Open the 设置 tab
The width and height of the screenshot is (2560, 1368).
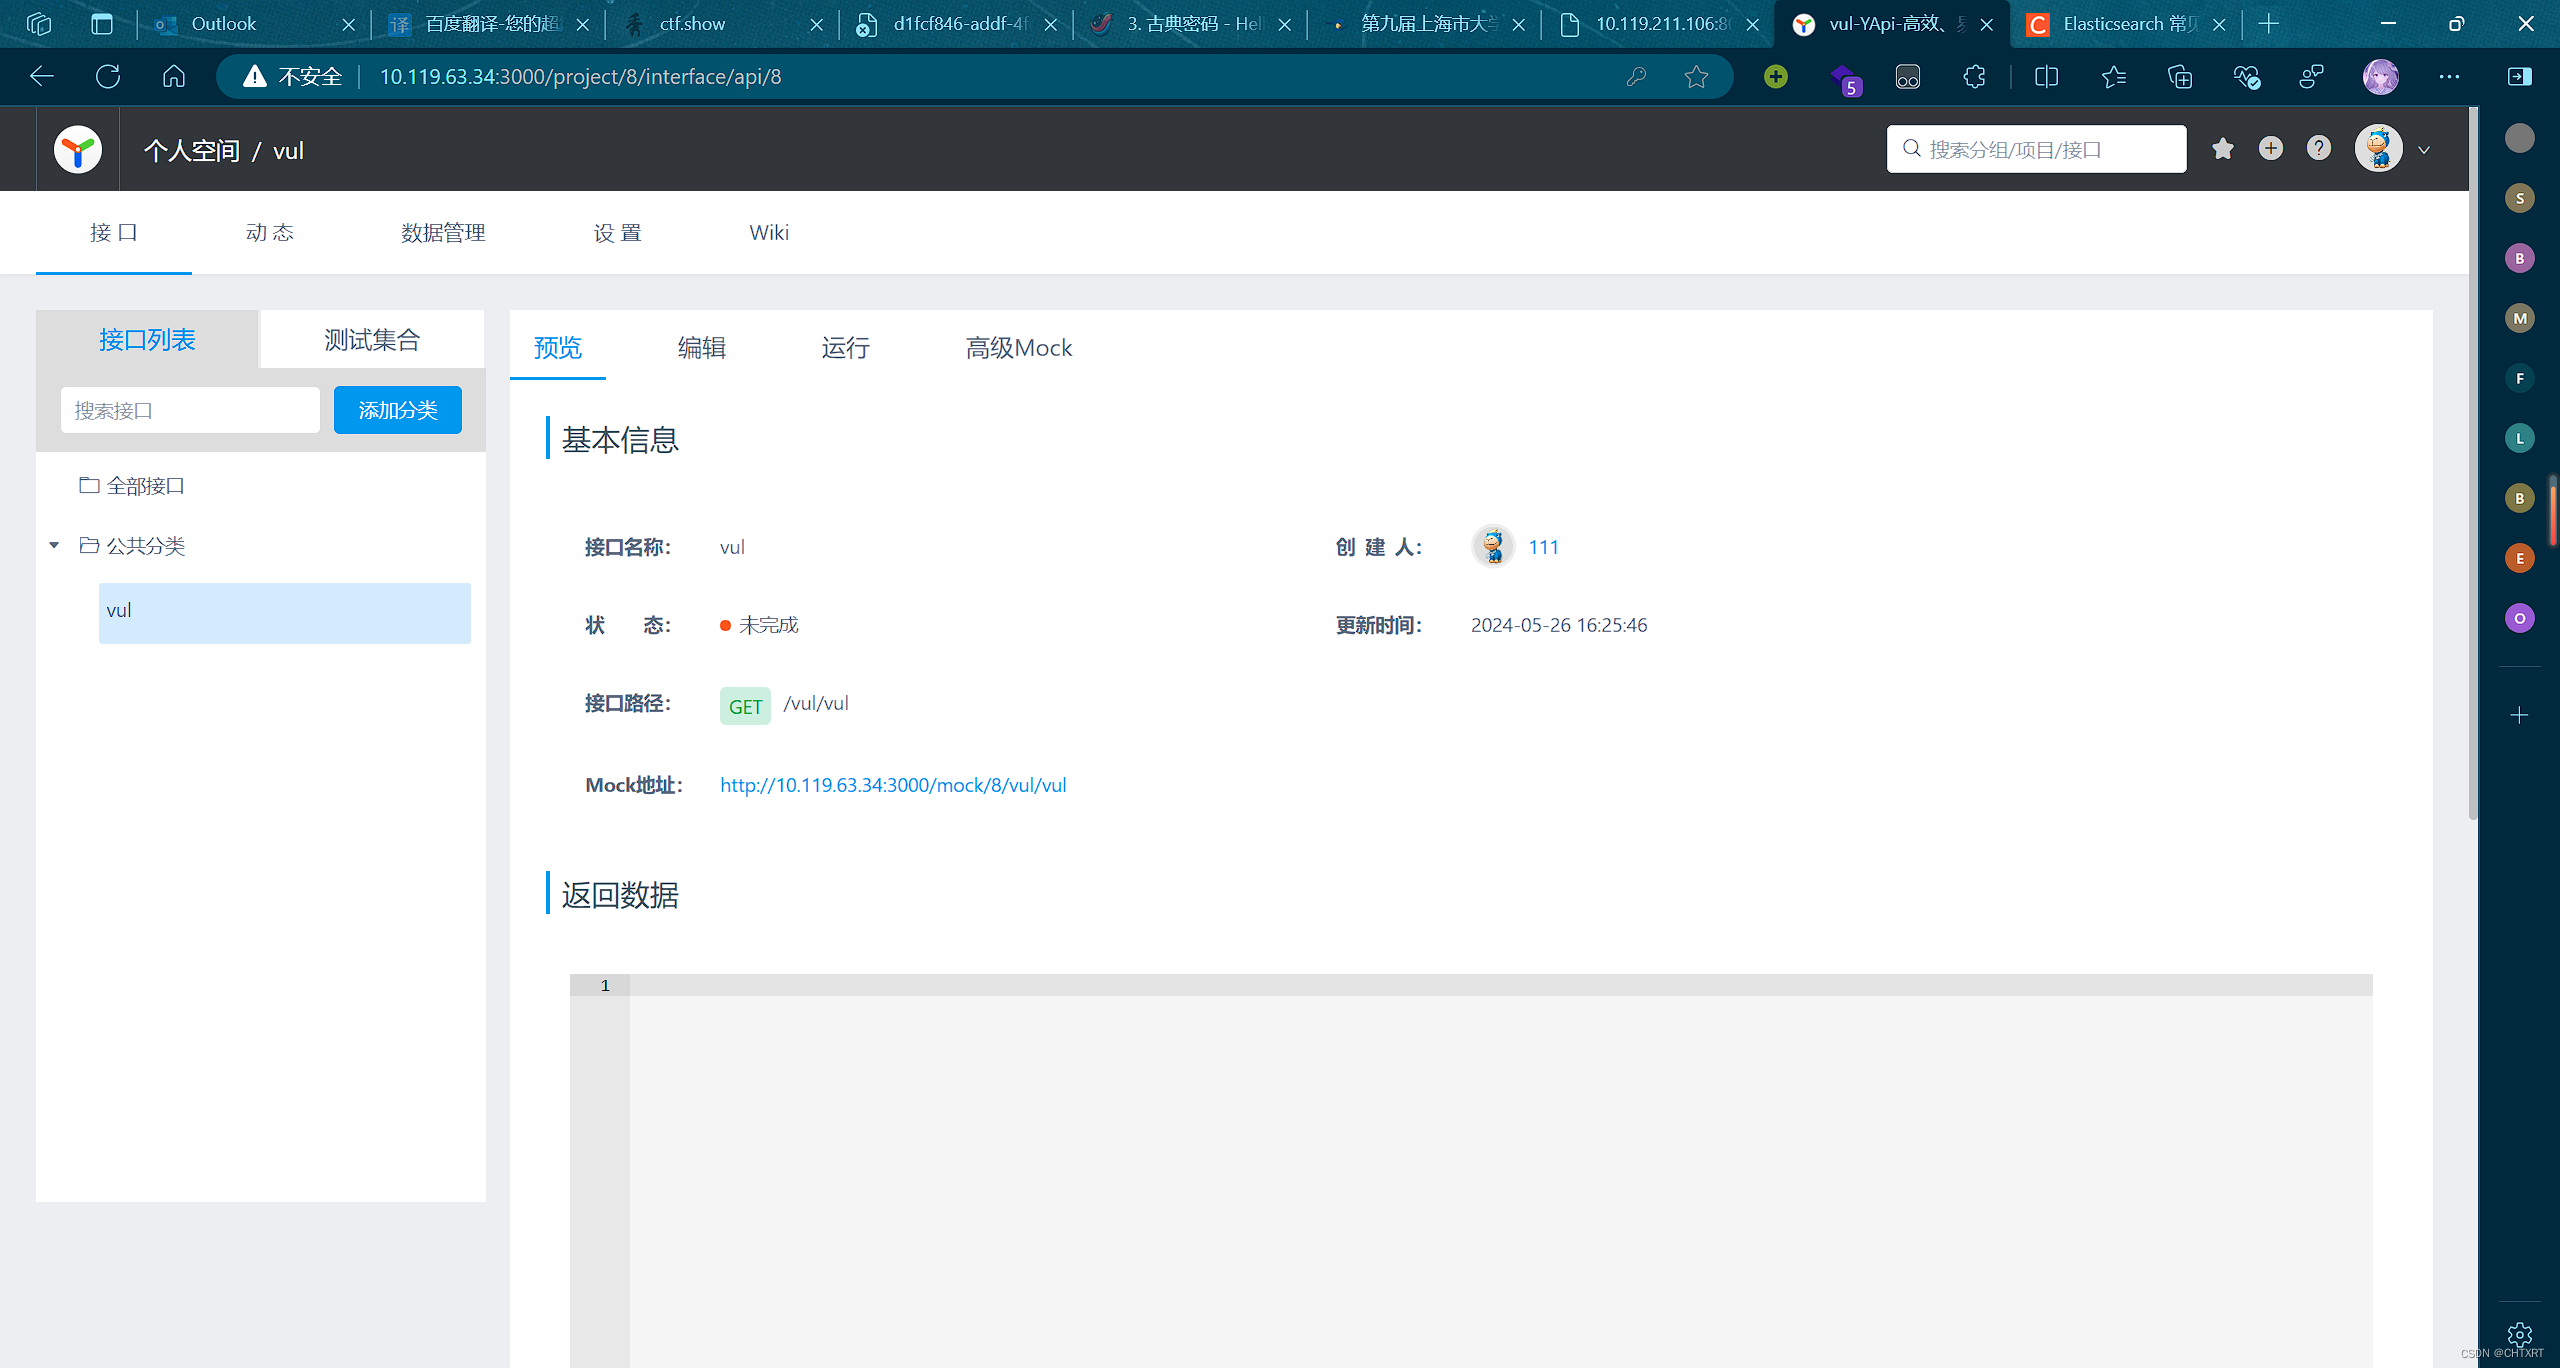pyautogui.click(x=618, y=232)
